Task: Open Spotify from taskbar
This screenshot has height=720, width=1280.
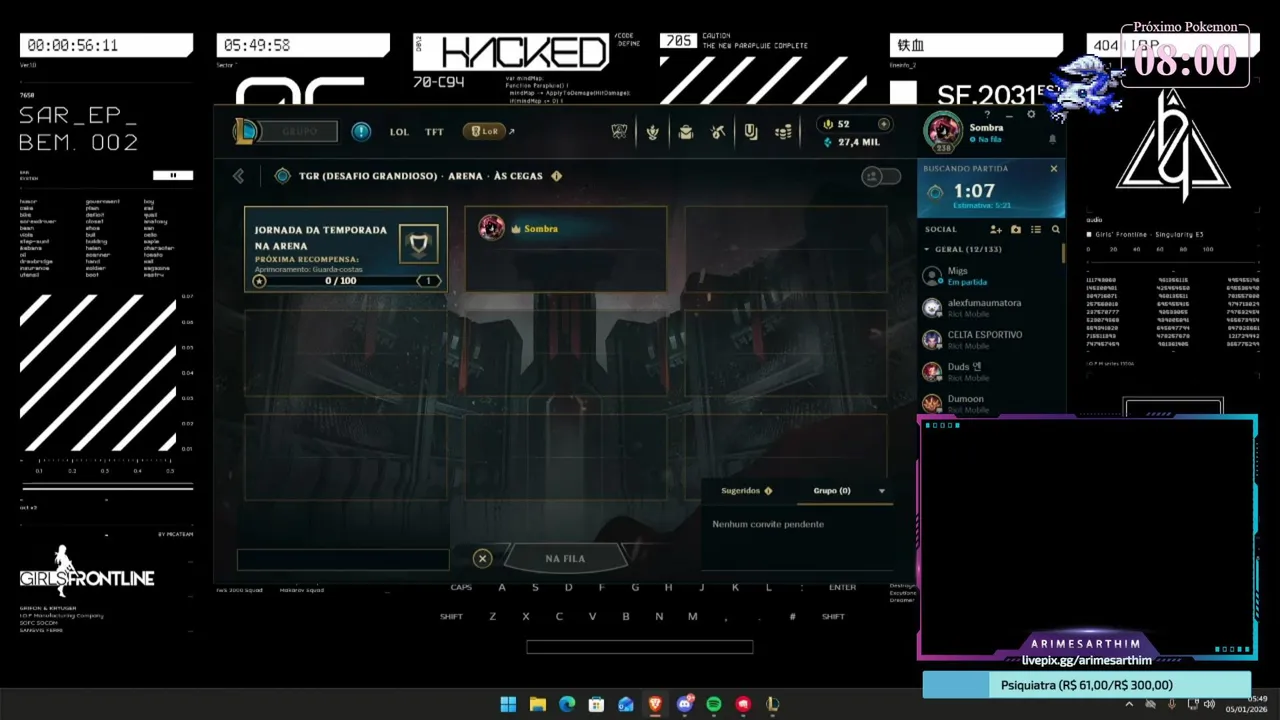Action: pyautogui.click(x=713, y=704)
